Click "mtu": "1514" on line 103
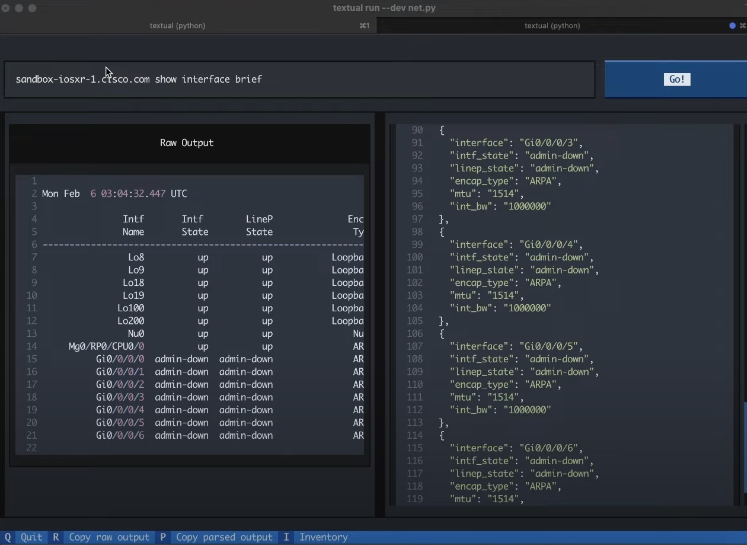747x545 pixels. [487, 295]
